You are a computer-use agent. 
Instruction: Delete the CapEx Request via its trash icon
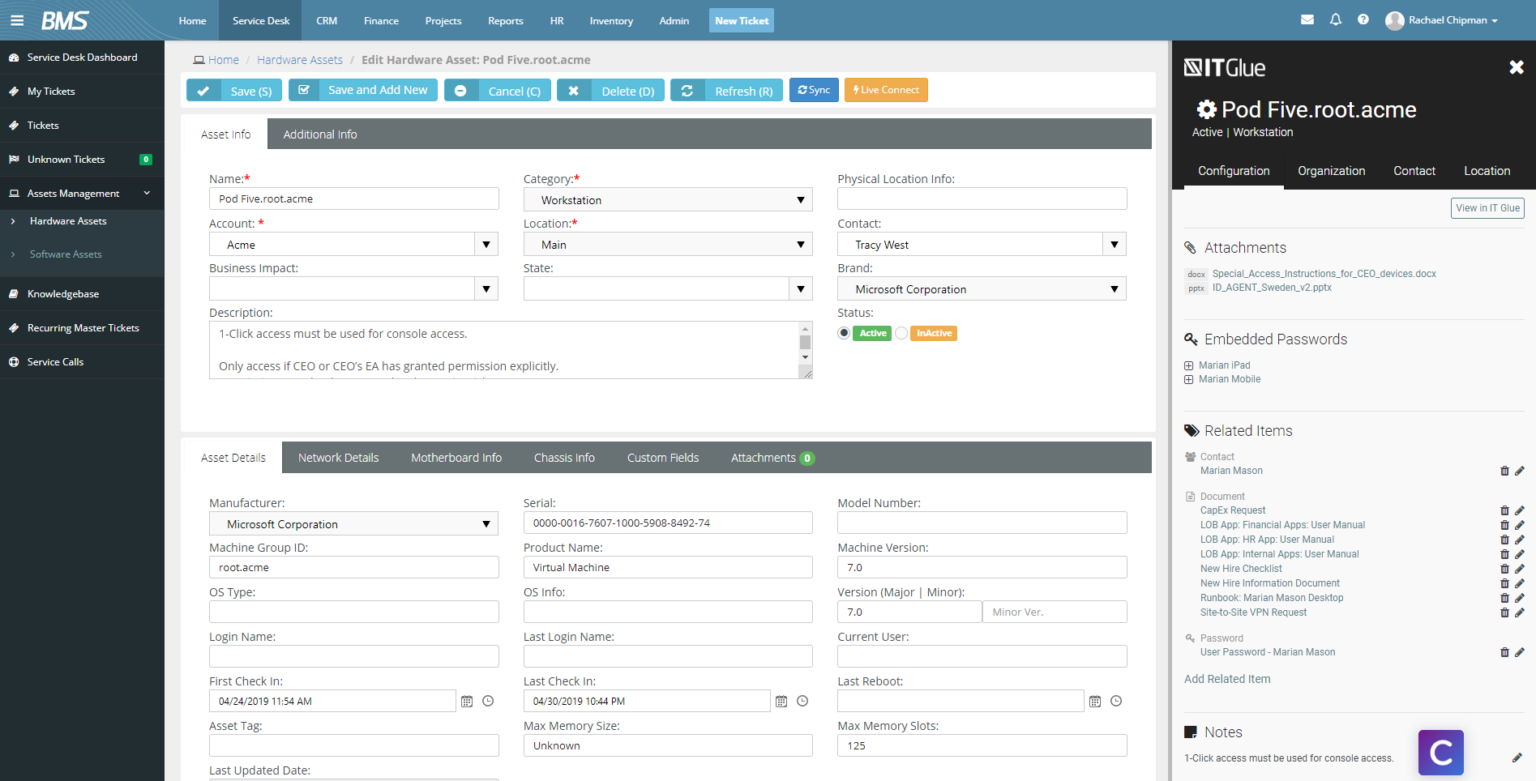[1504, 510]
